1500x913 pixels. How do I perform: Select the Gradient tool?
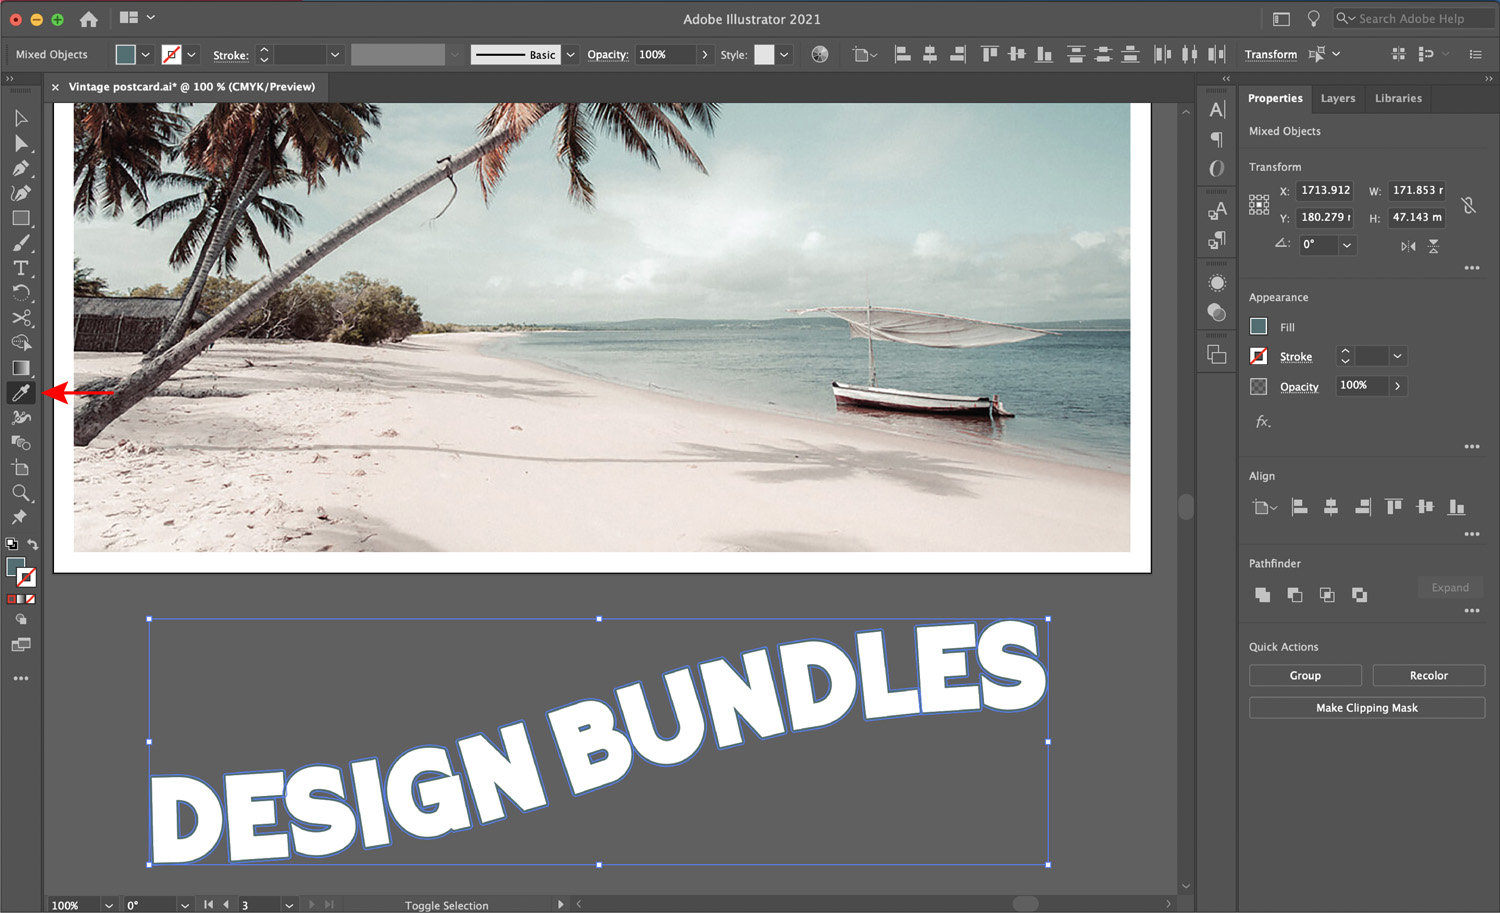[x=20, y=368]
